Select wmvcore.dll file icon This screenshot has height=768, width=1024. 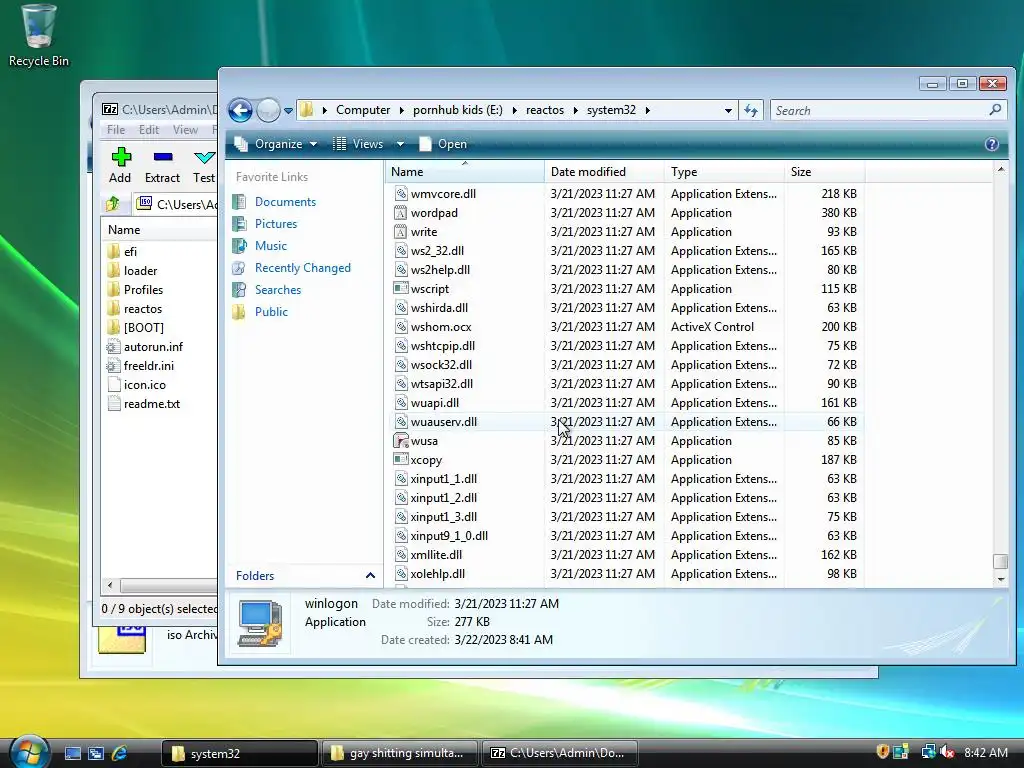click(x=400, y=193)
